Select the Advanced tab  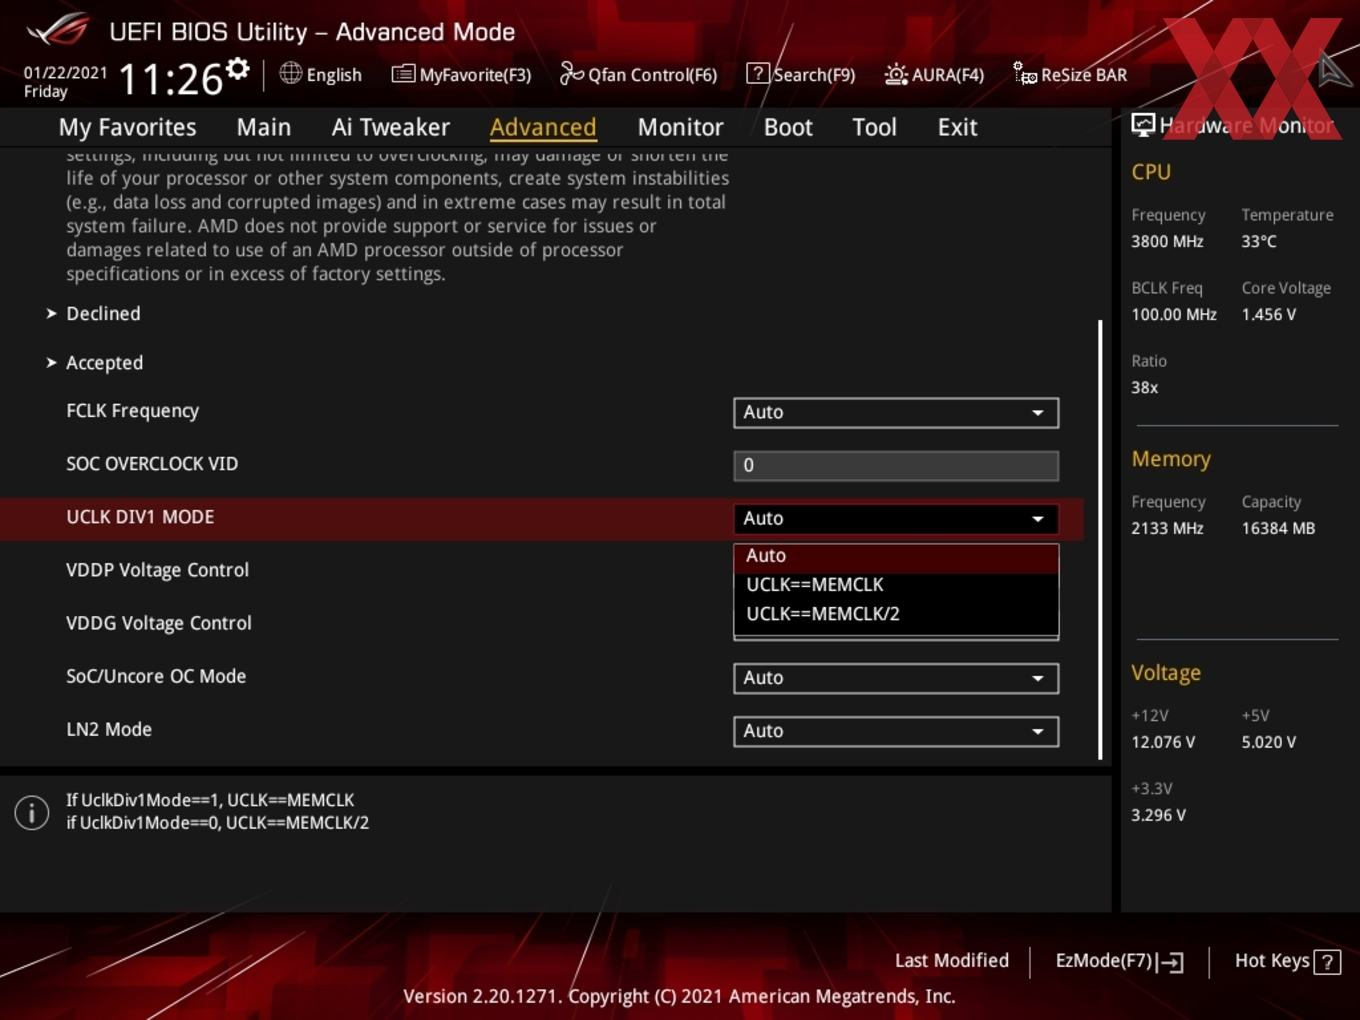click(x=543, y=127)
